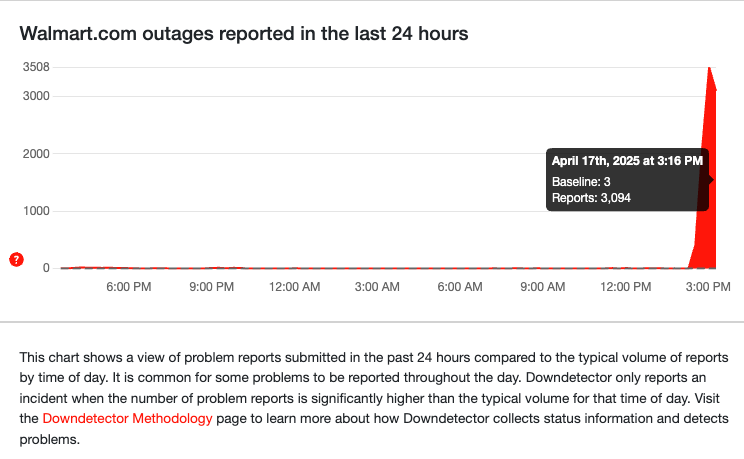Click the 3508 maximum y-axis label

[x=37, y=67]
